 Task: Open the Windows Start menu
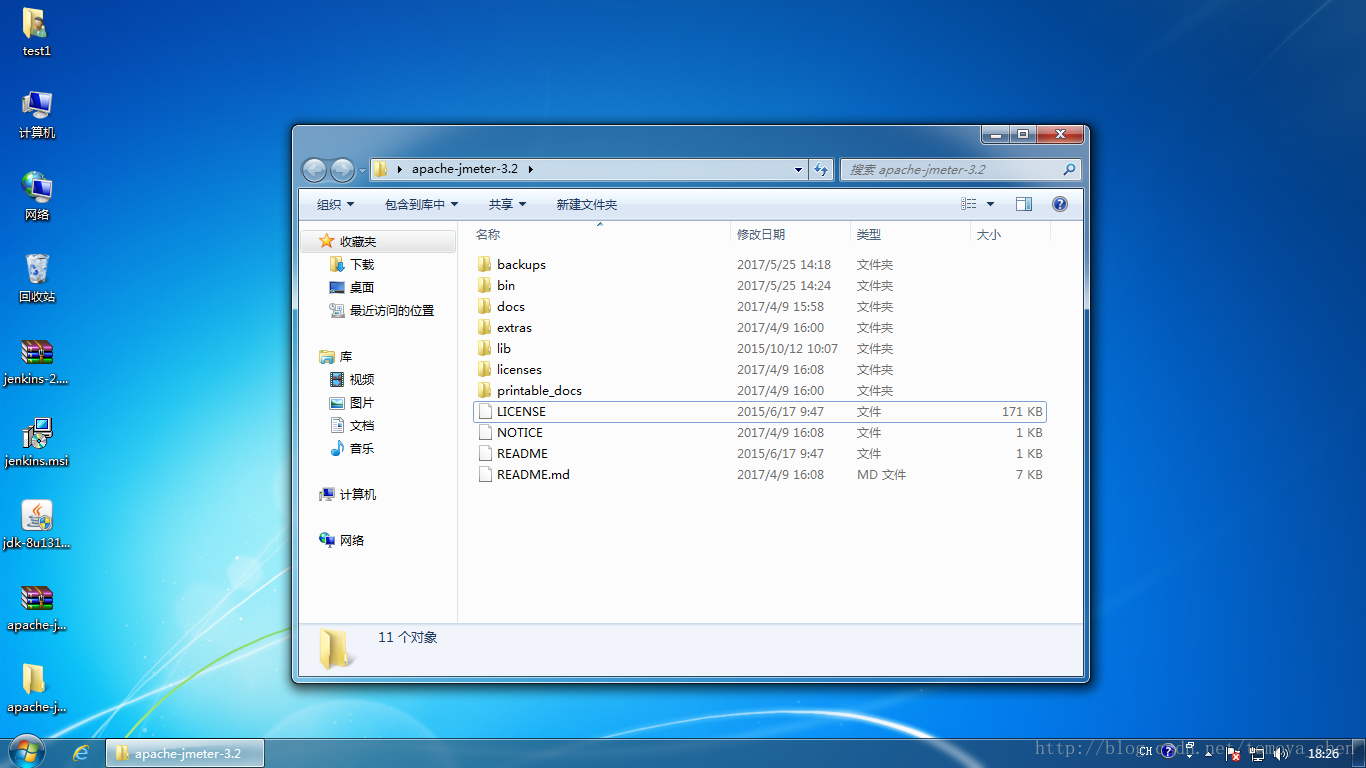coord(27,752)
